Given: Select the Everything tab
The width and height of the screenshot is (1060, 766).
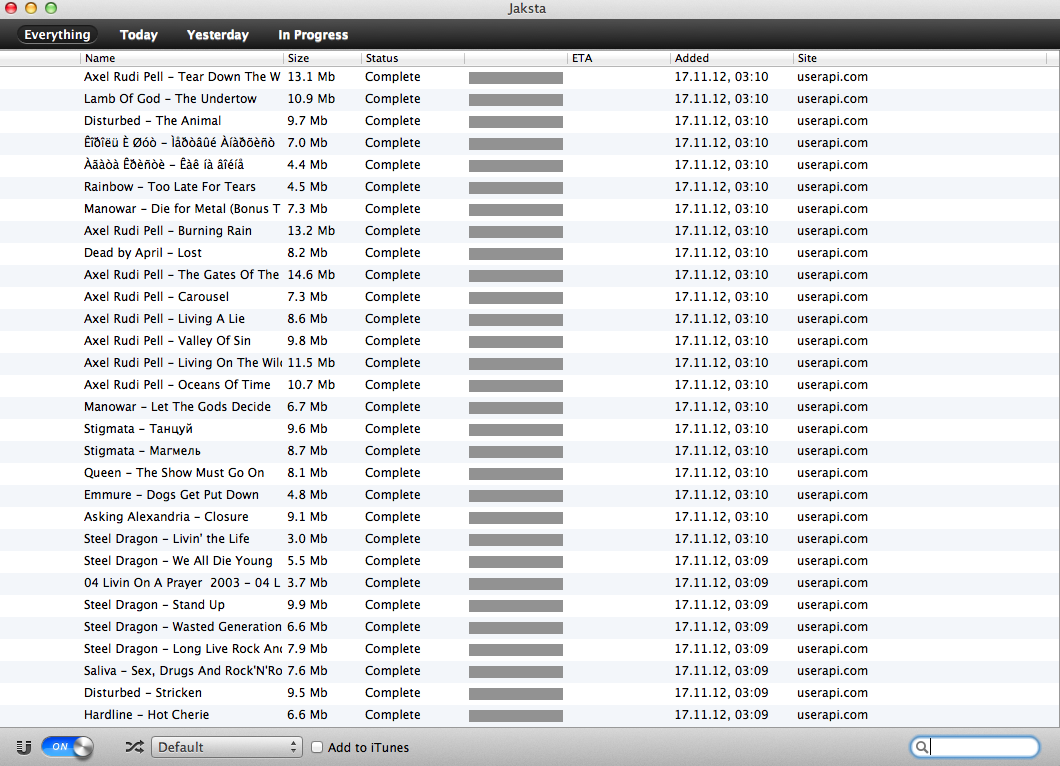Looking at the screenshot, I should coord(57,35).
